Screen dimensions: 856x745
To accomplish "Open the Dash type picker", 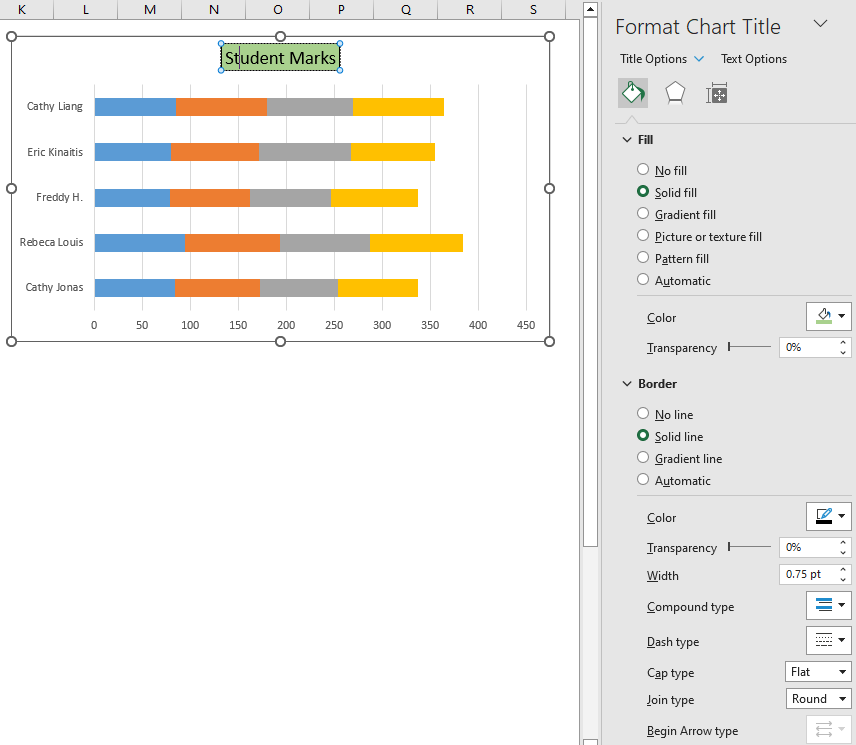I will (x=829, y=640).
